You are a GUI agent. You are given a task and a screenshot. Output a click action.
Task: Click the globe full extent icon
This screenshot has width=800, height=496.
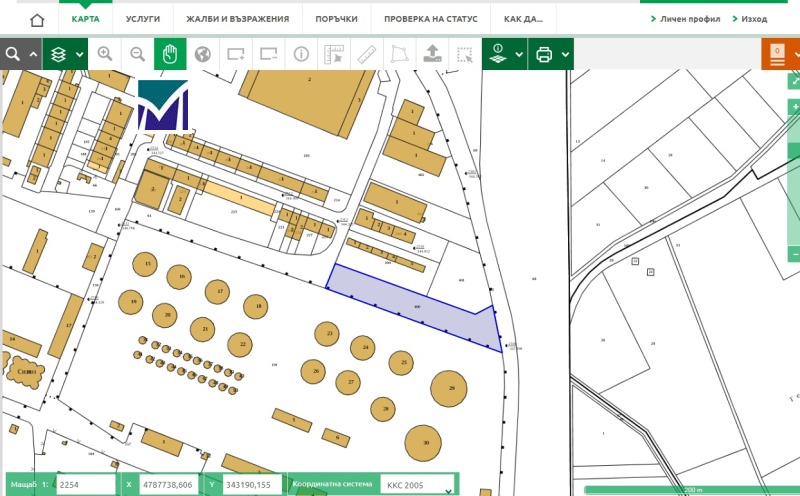(x=203, y=54)
